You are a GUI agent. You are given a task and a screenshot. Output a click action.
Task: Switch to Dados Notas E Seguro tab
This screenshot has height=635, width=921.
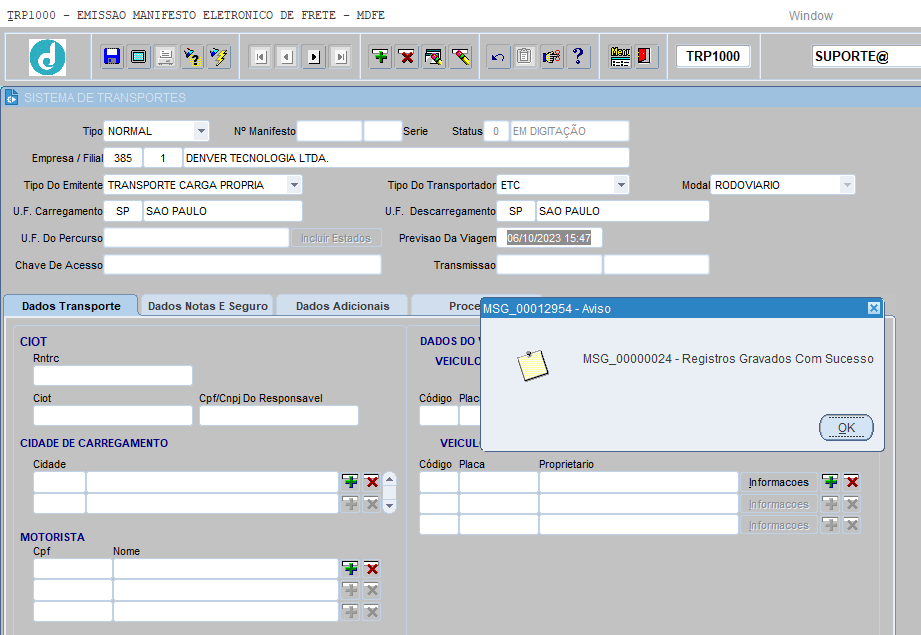tap(207, 306)
